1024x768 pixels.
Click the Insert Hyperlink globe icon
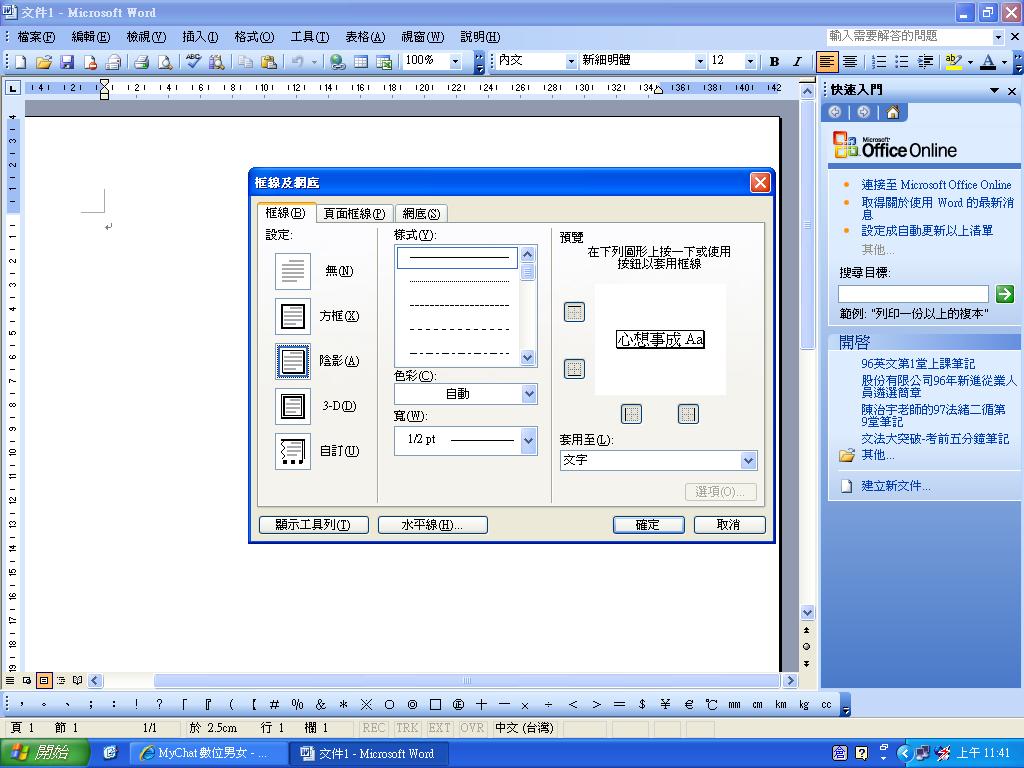pos(337,61)
